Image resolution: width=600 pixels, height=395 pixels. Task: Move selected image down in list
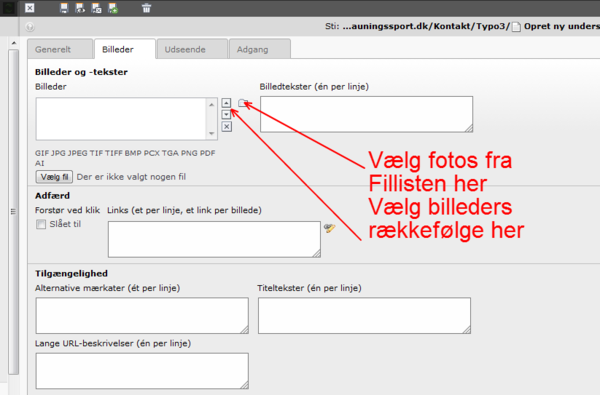[227, 114]
